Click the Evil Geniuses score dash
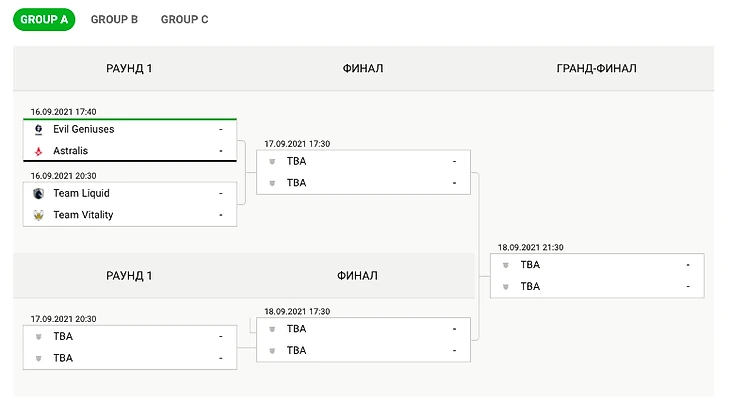 point(220,130)
